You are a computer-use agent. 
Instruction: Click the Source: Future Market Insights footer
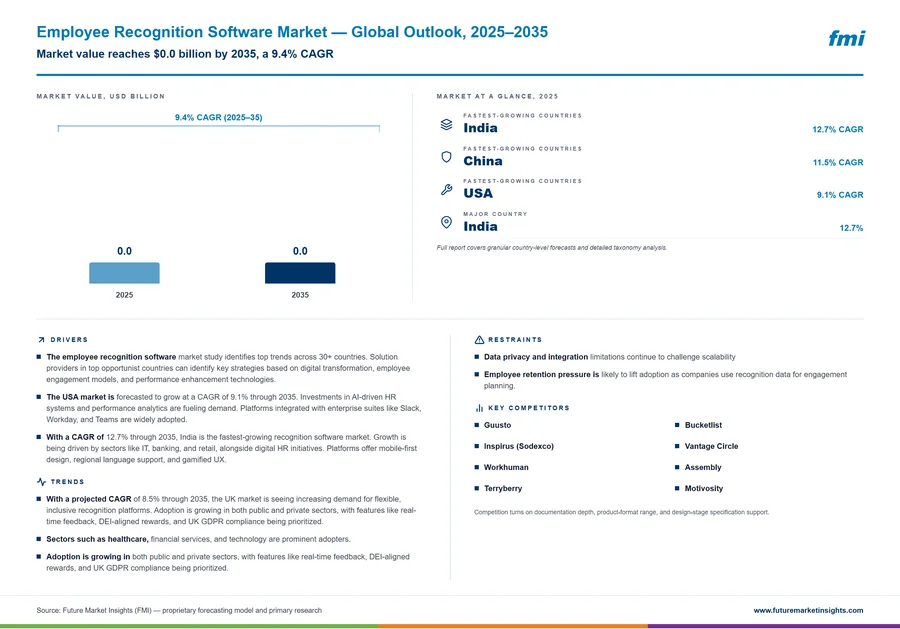point(179,610)
